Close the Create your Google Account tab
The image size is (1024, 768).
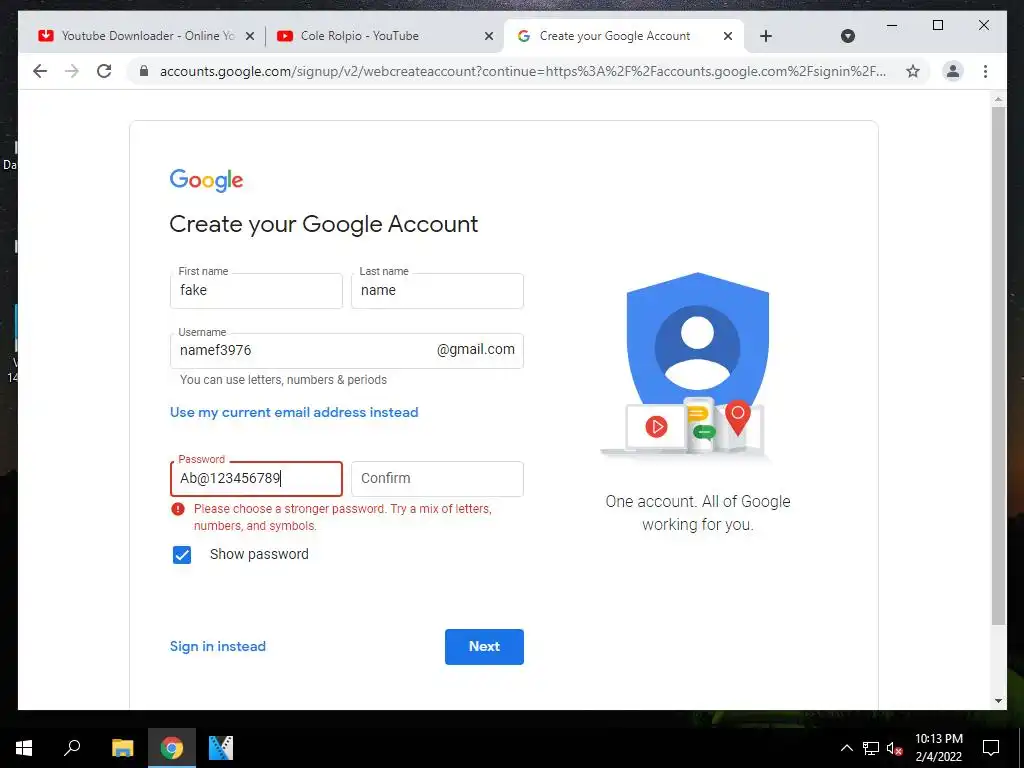point(728,36)
